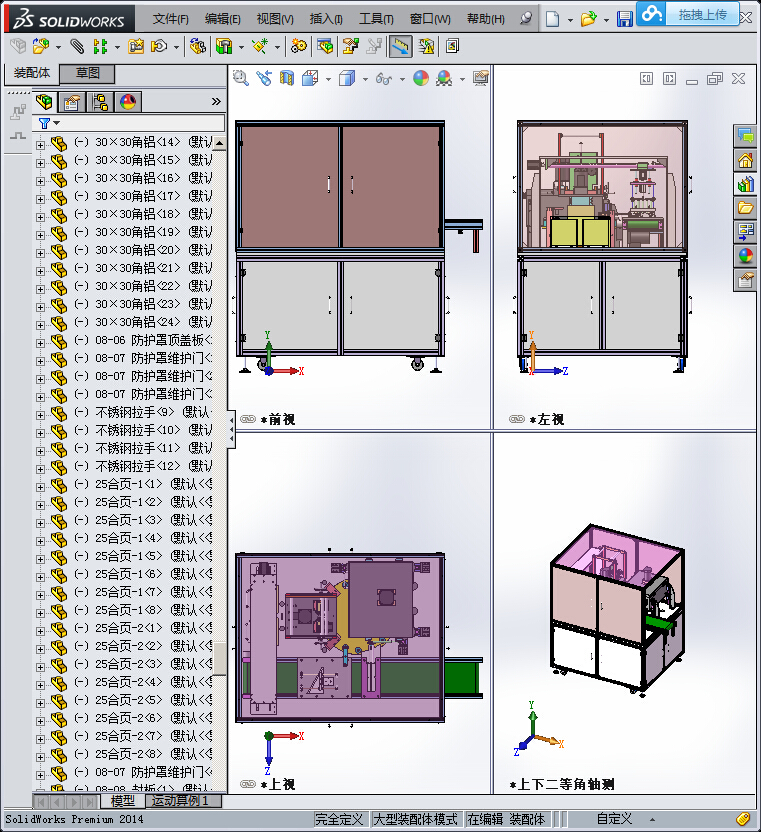The height and width of the screenshot is (832, 761).
Task: Click Interference Detection warning icon
Action: click(426, 47)
